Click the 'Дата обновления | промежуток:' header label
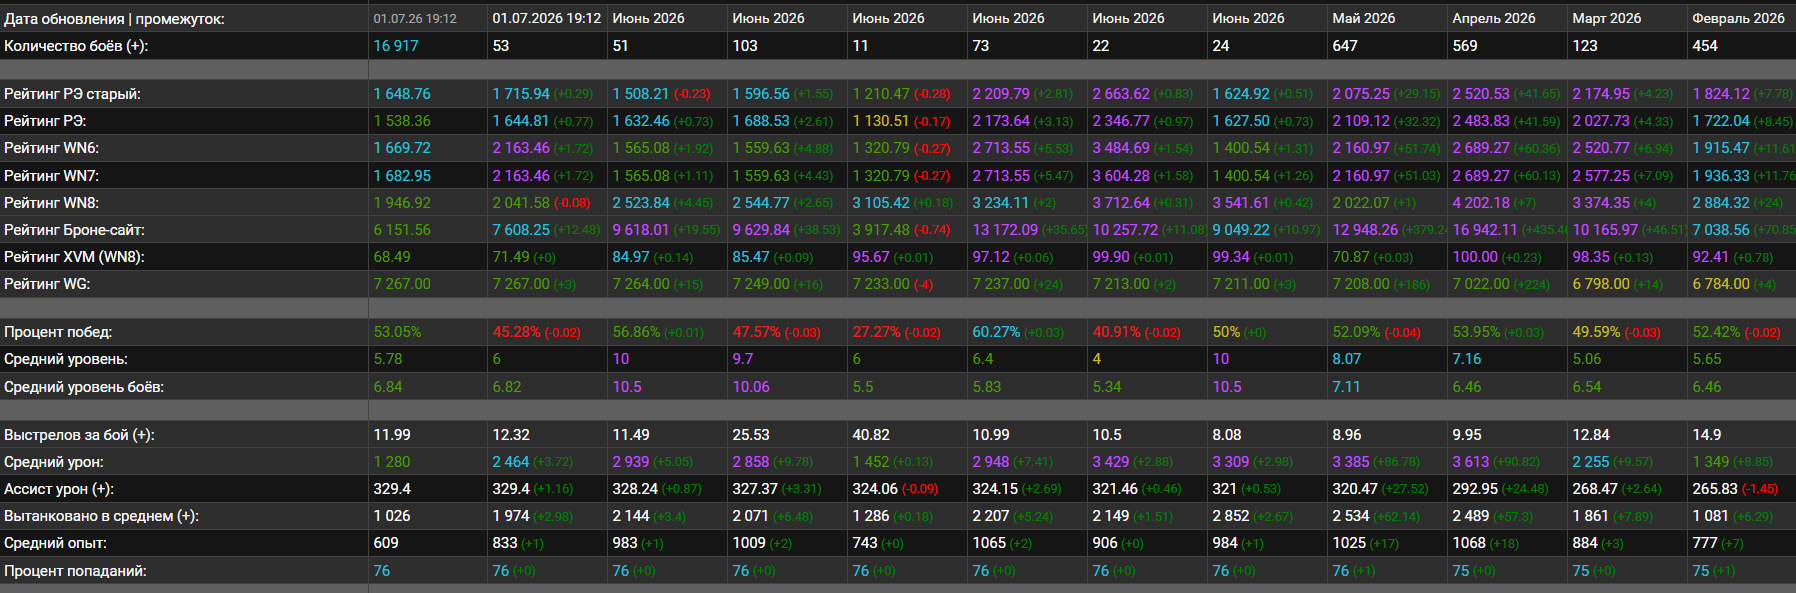The image size is (1796, 593). [x=114, y=18]
